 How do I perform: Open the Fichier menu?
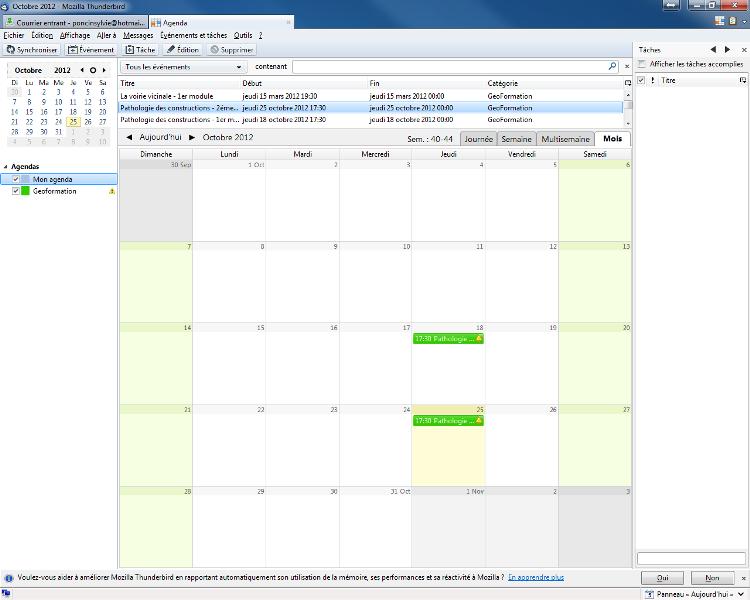point(13,35)
